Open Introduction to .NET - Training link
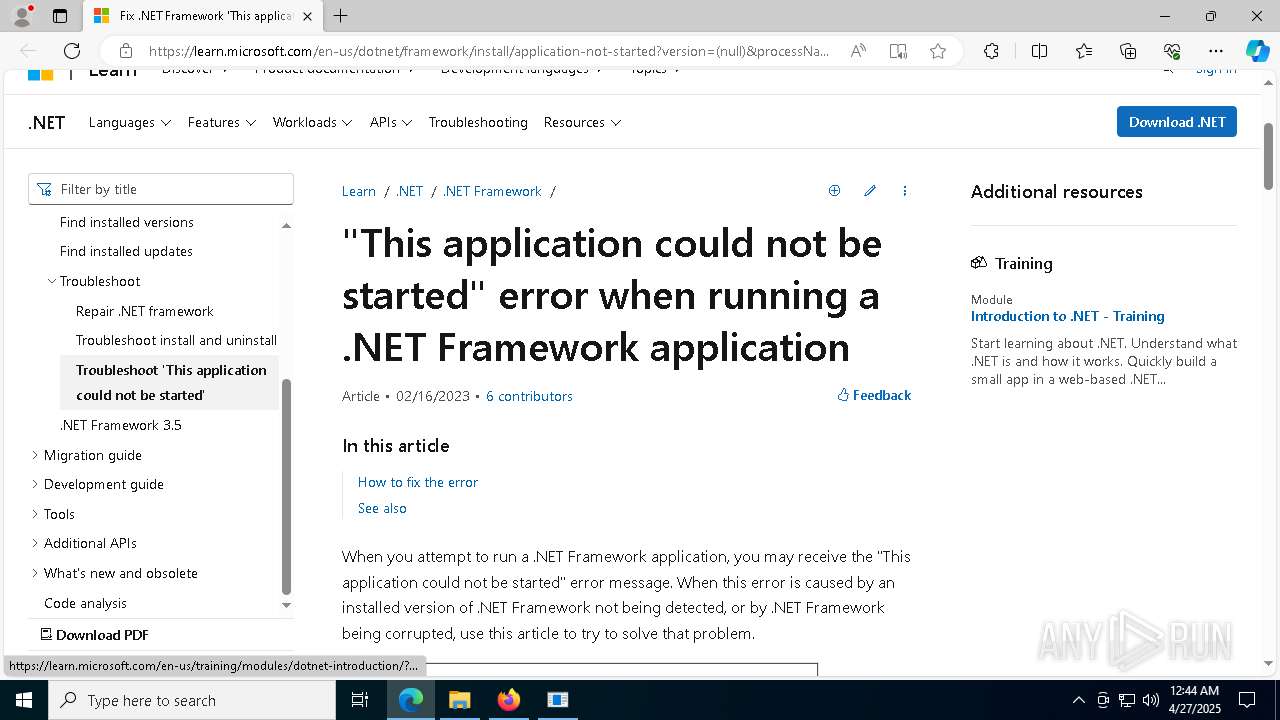Image resolution: width=1280 pixels, height=720 pixels. (x=1067, y=316)
